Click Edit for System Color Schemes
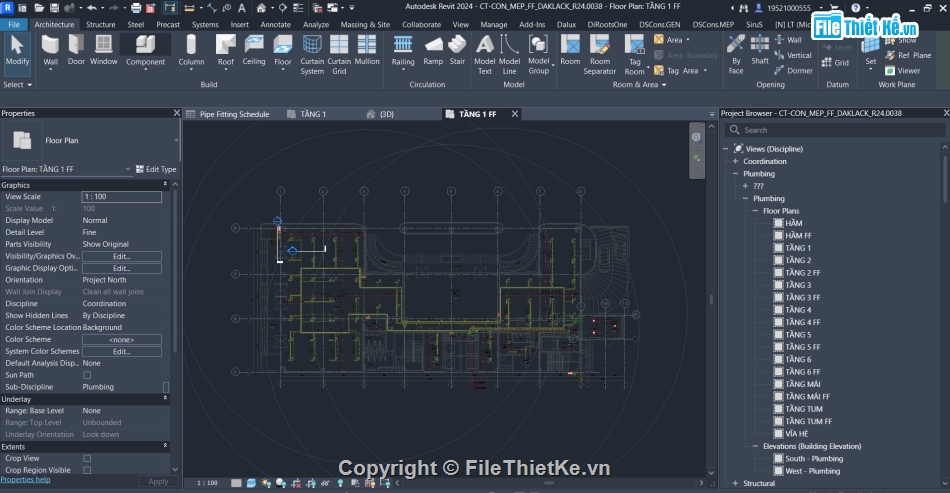 [x=122, y=351]
